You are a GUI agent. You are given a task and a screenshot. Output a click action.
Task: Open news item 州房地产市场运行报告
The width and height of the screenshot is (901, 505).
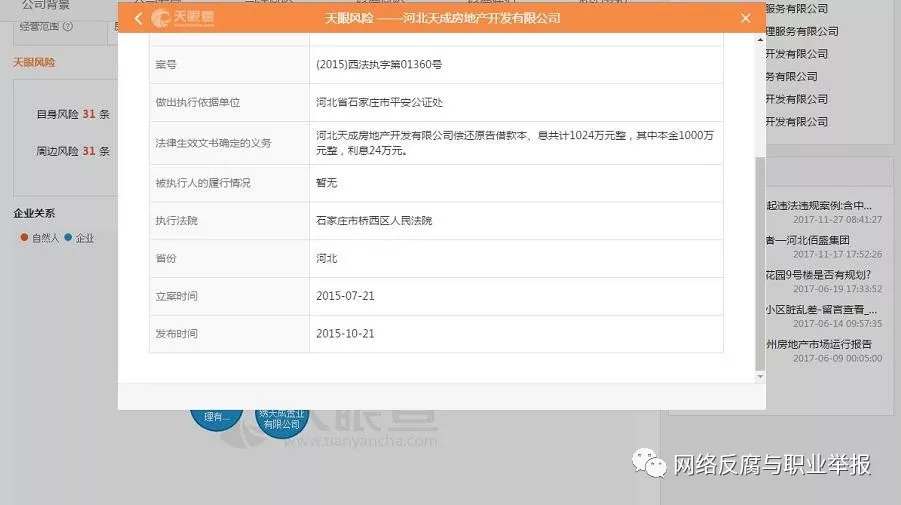click(819, 344)
